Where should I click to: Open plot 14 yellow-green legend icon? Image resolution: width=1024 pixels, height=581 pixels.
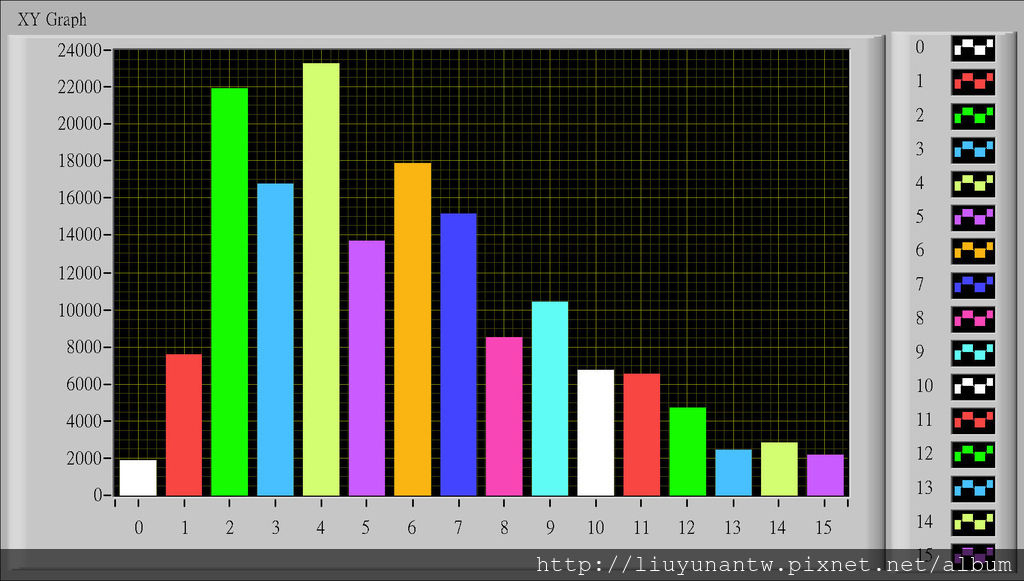(x=973, y=523)
